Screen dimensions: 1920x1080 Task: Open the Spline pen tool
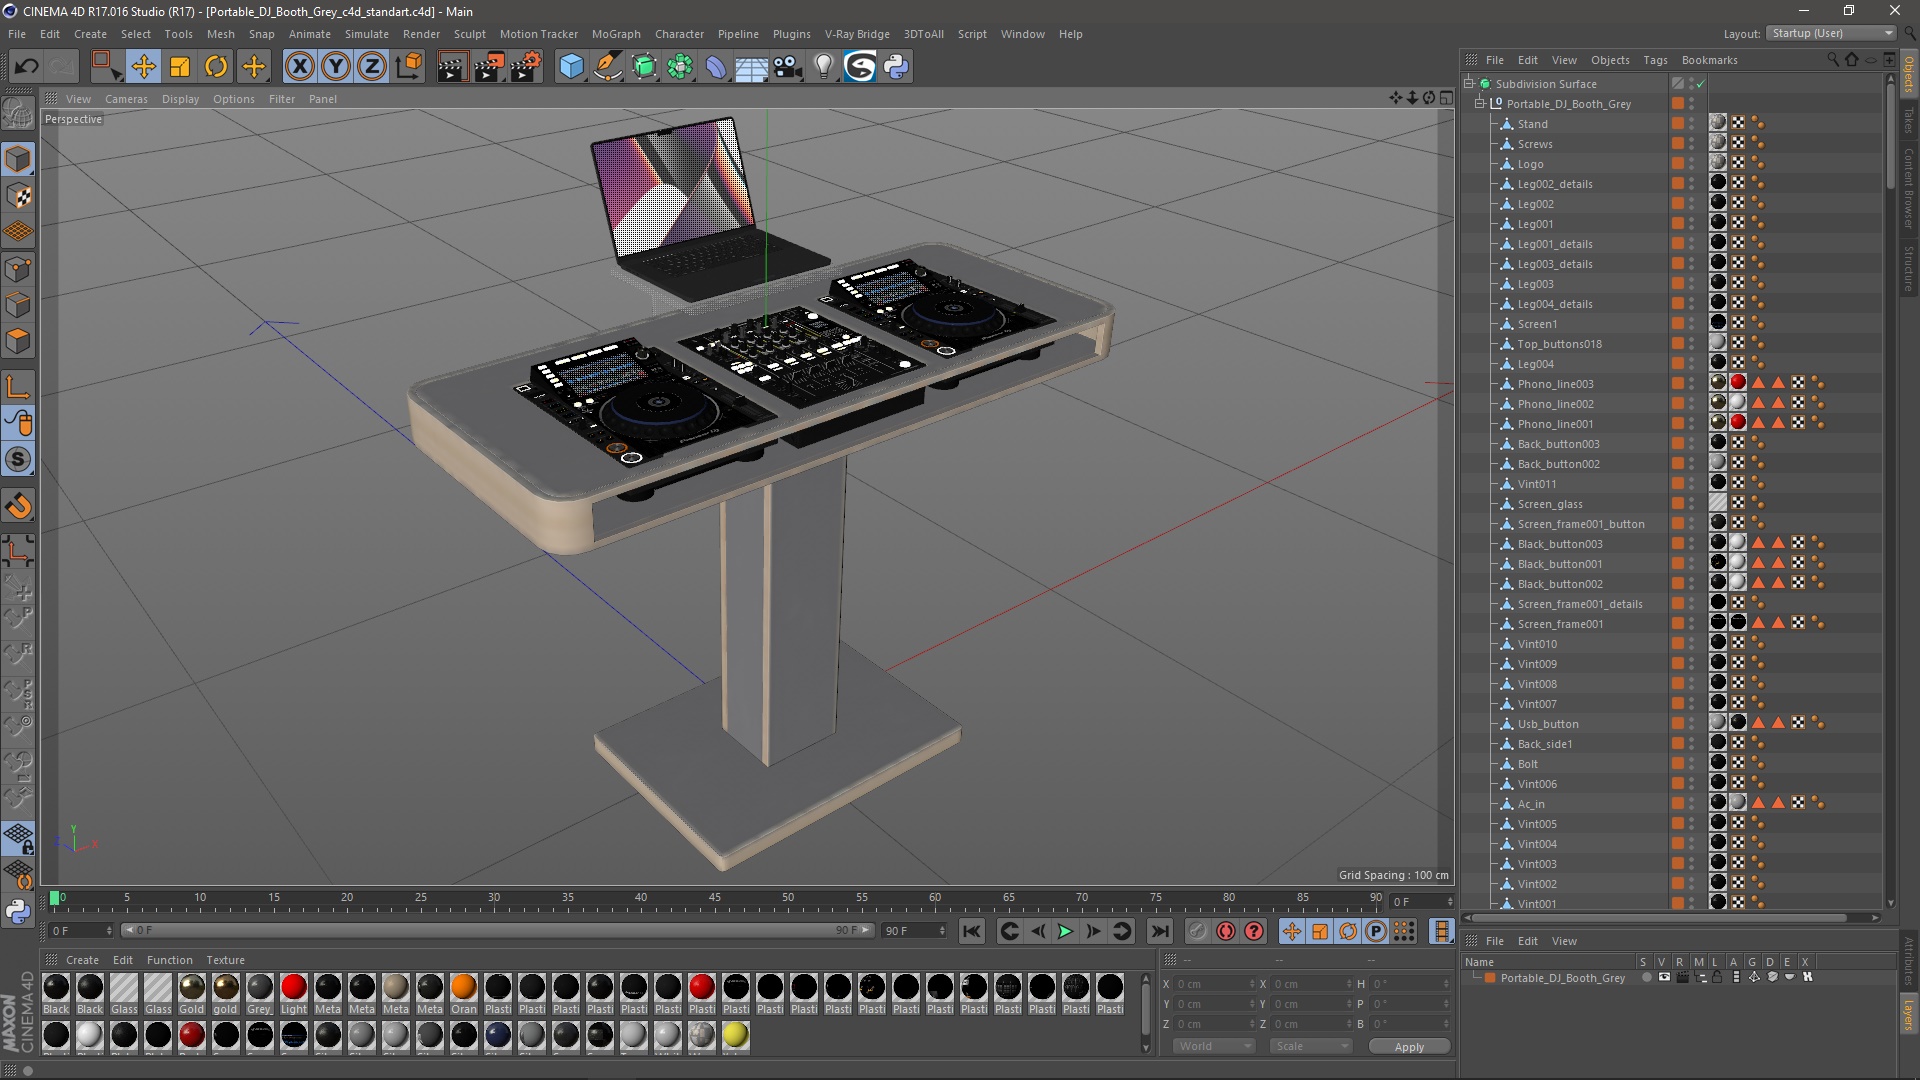point(608,67)
